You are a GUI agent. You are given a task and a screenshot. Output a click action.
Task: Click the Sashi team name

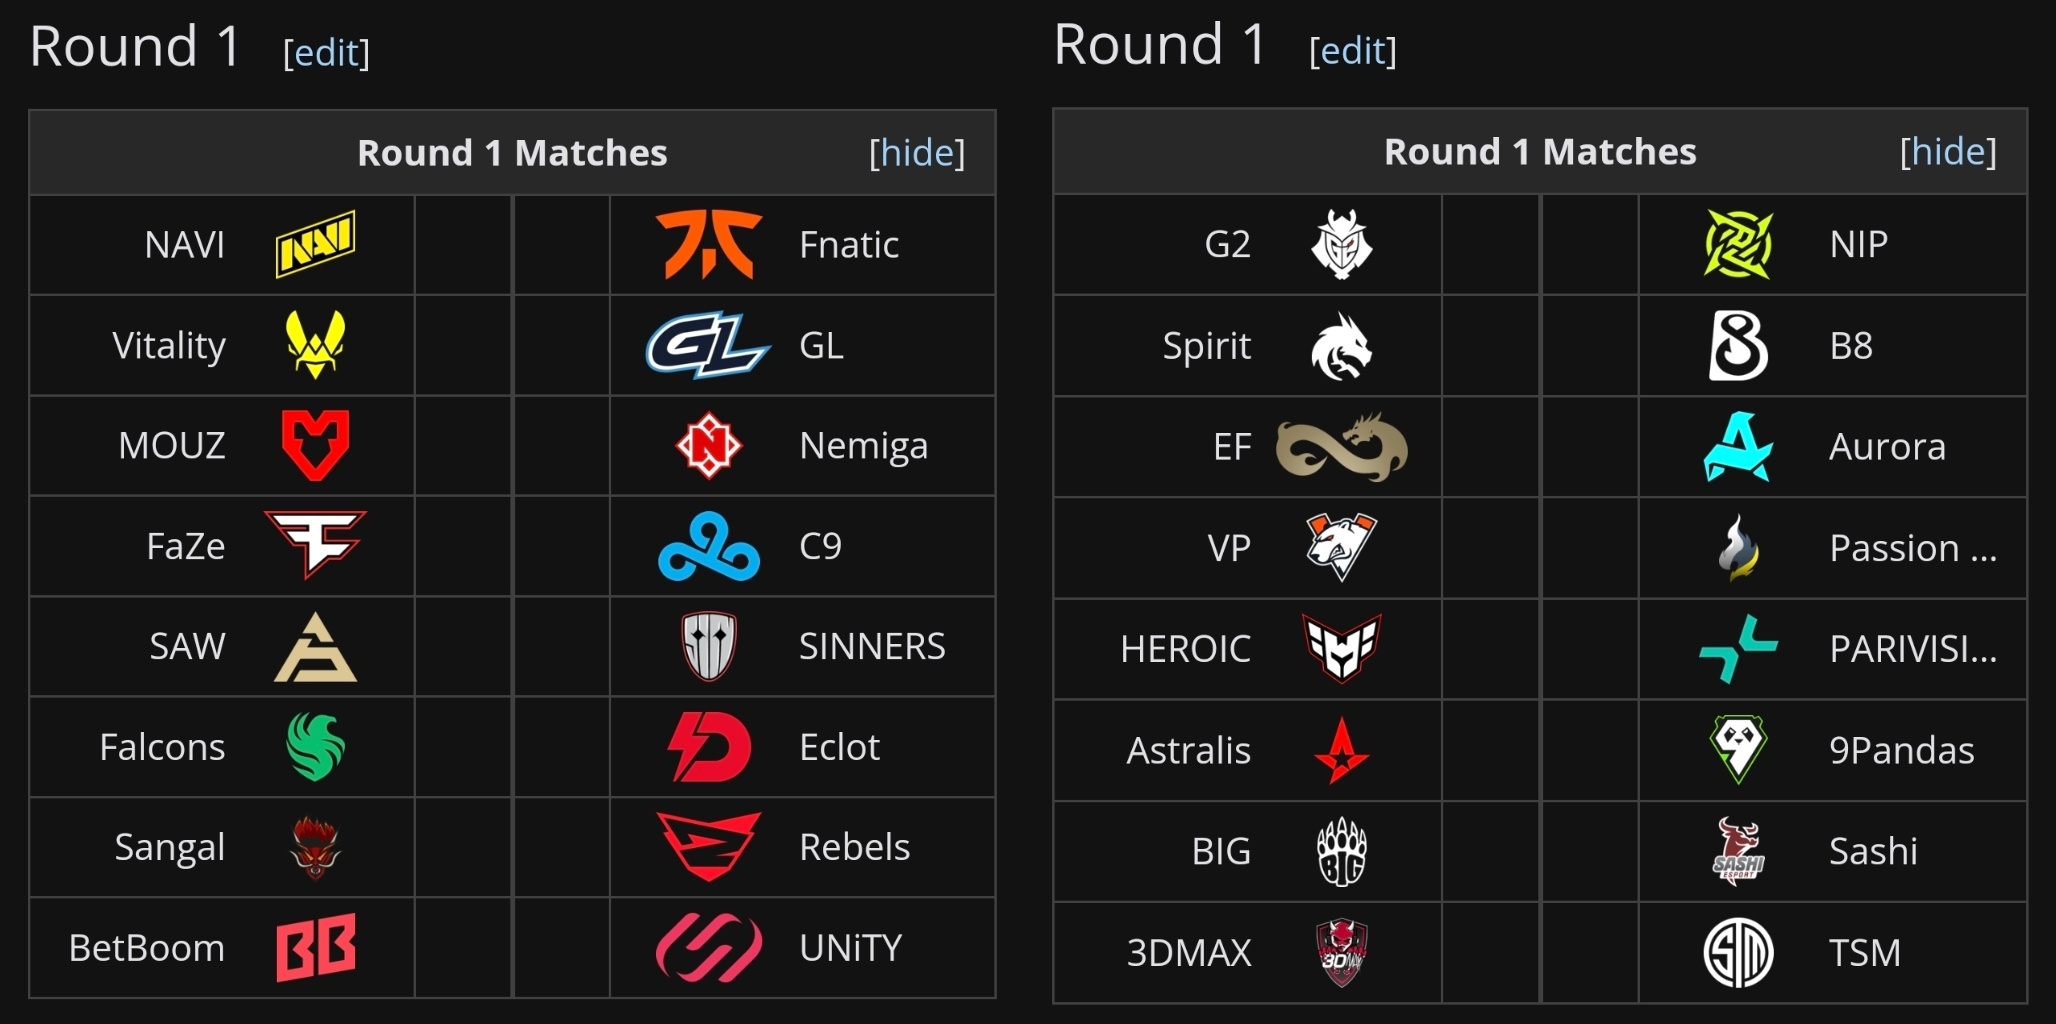click(x=1873, y=851)
